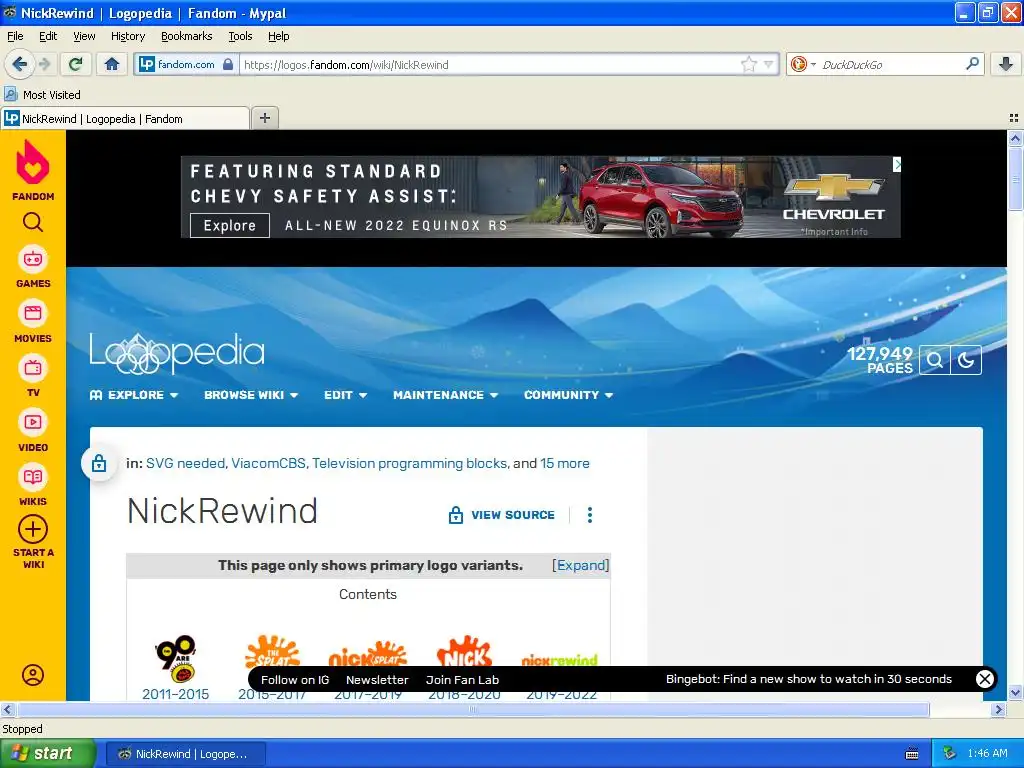Open Television programming blocks category link
This screenshot has height=768, width=1024.
point(409,463)
